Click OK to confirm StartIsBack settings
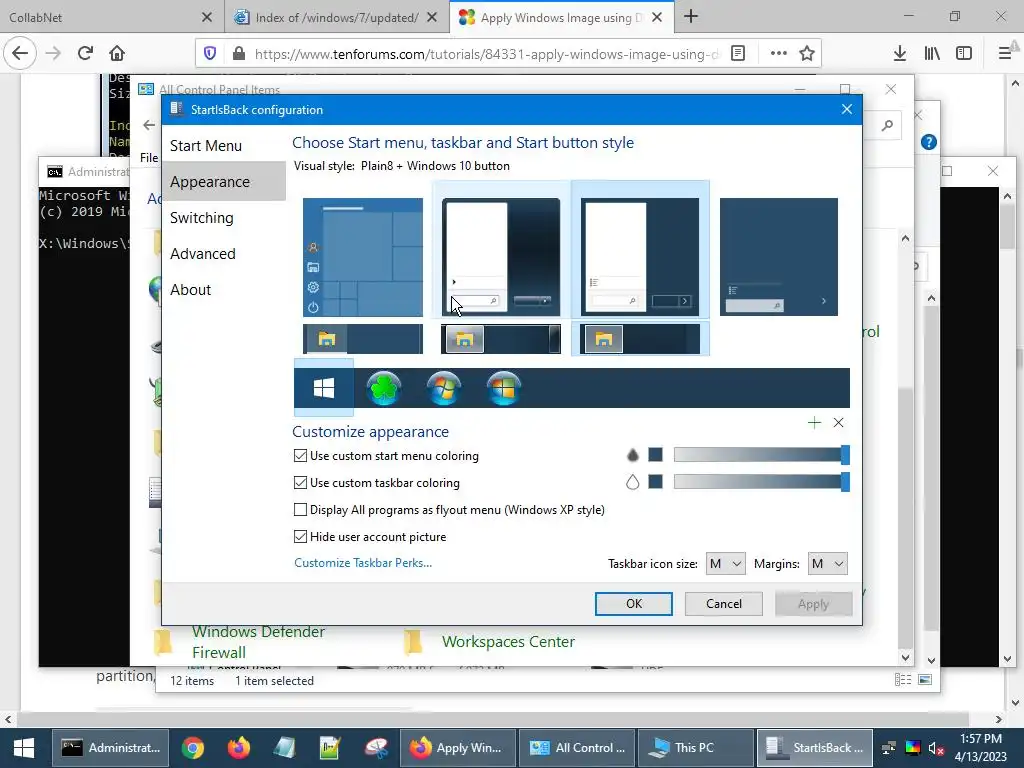Image resolution: width=1024 pixels, height=768 pixels. (633, 604)
